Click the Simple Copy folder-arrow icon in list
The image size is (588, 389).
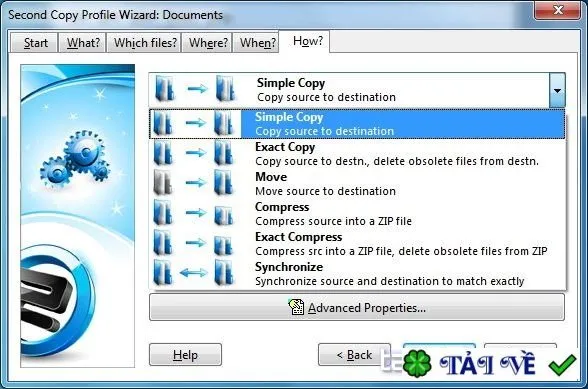pyautogui.click(x=195, y=123)
